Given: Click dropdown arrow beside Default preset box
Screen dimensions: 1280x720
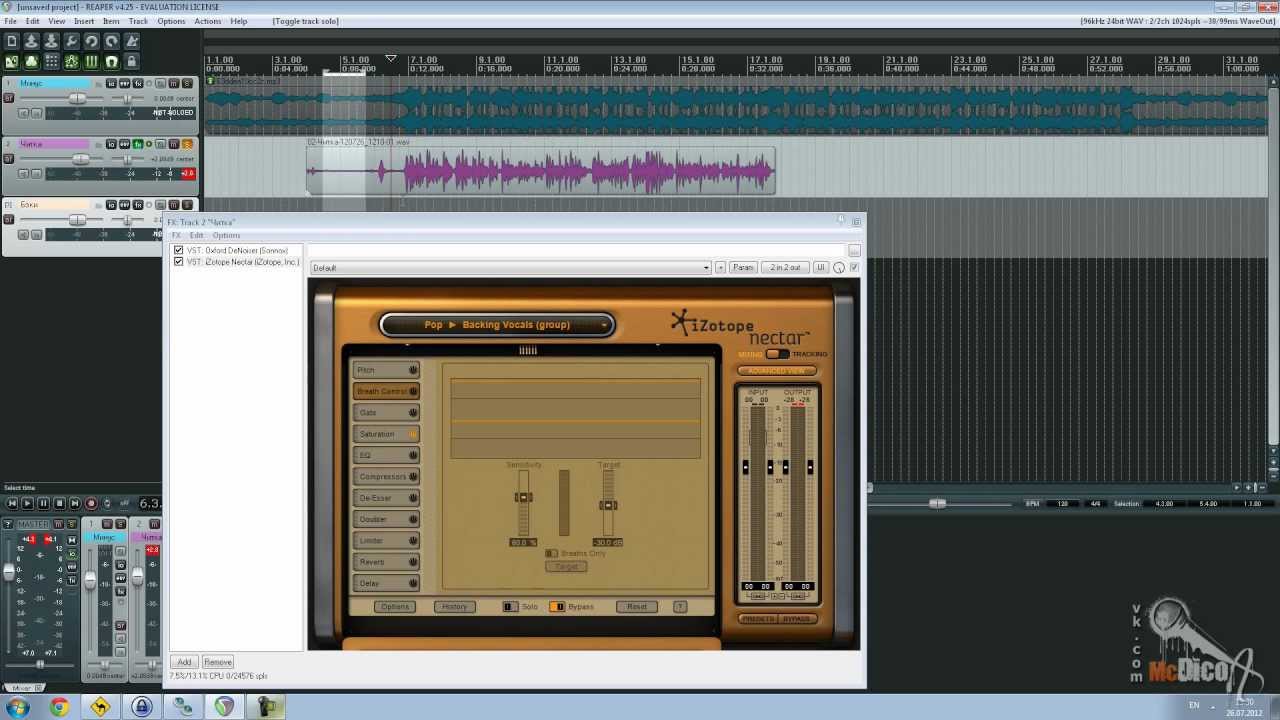Looking at the screenshot, I should click(706, 267).
